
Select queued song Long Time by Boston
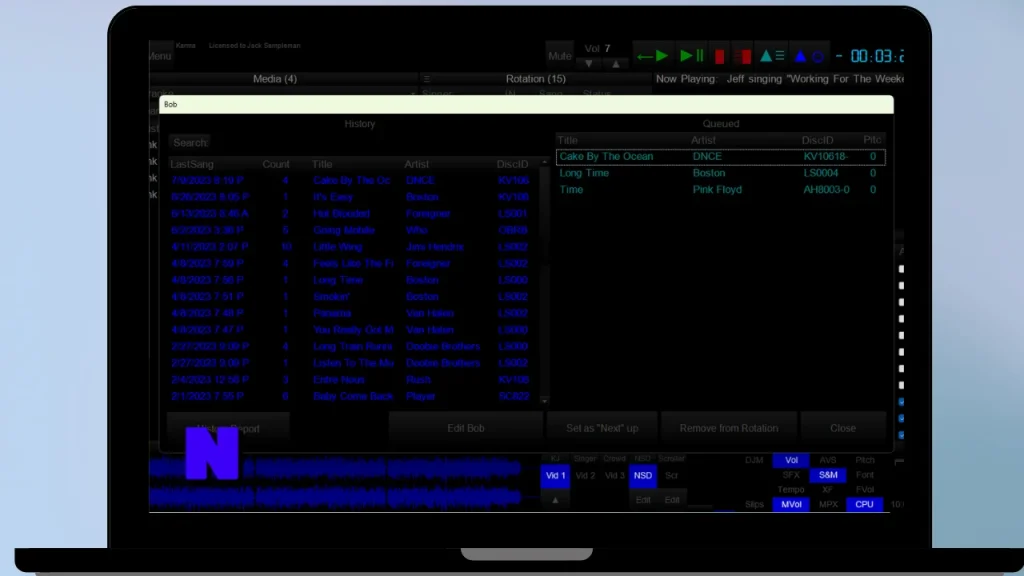click(720, 173)
